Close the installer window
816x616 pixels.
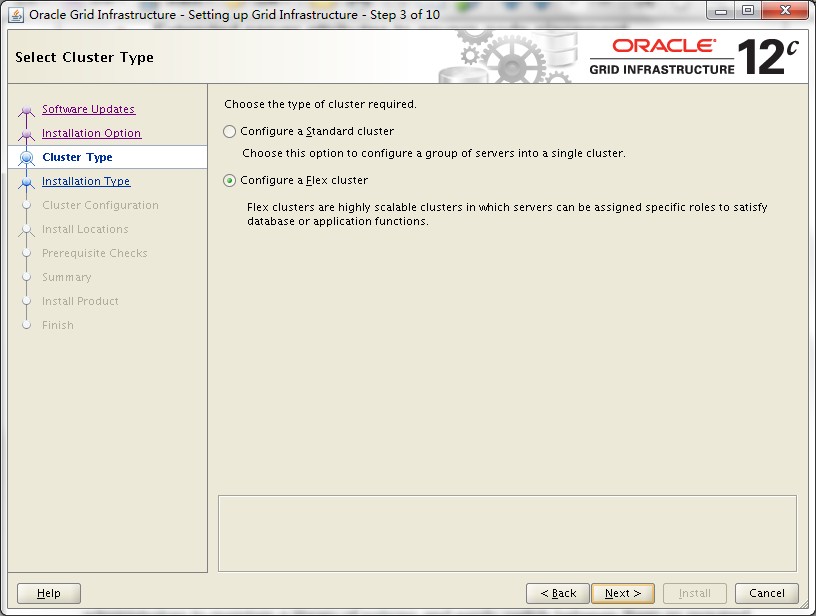[x=785, y=11]
